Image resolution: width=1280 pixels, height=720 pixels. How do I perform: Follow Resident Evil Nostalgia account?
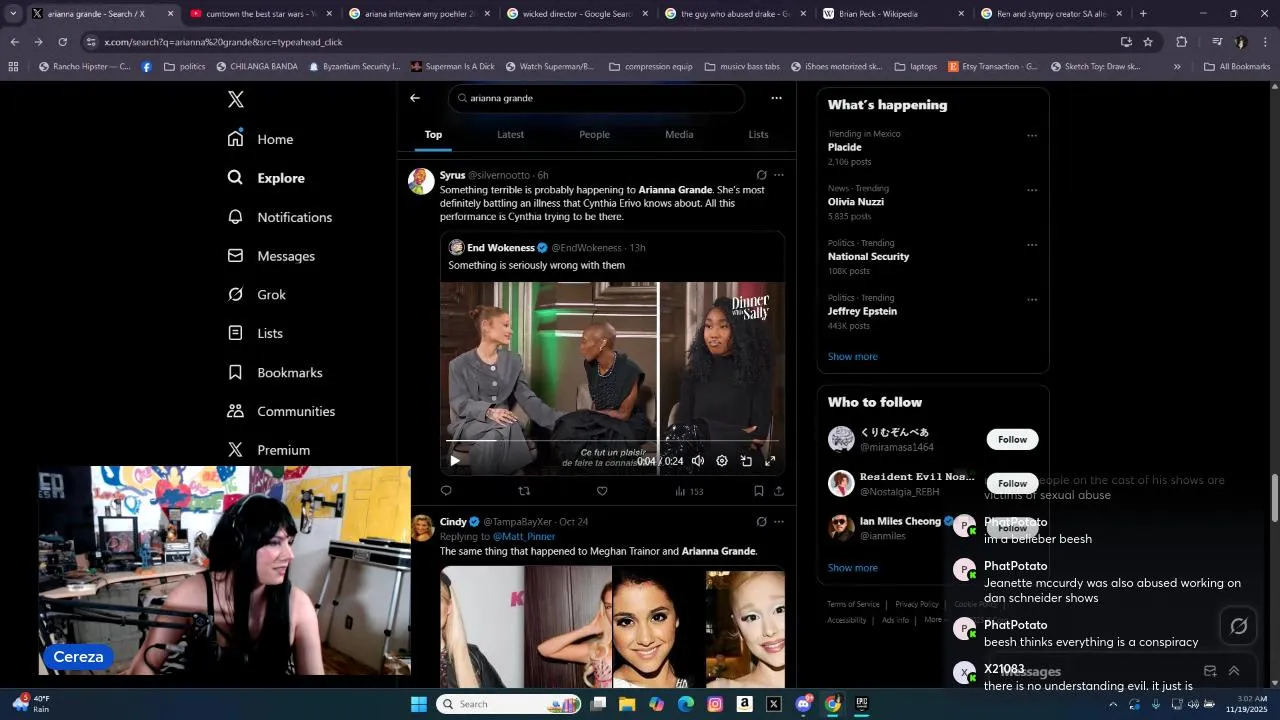pos(1012,484)
